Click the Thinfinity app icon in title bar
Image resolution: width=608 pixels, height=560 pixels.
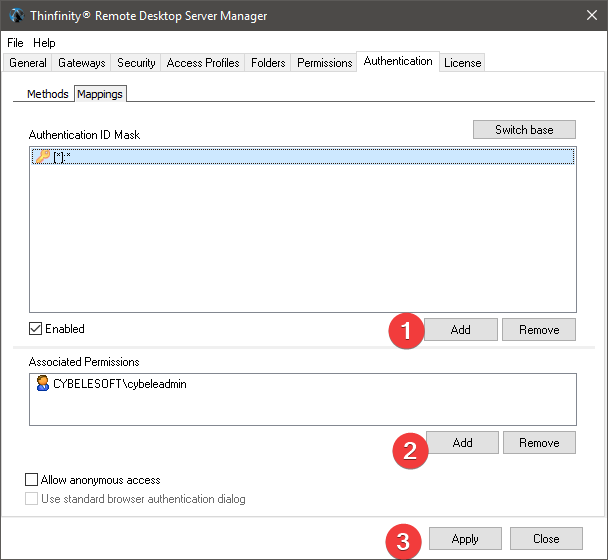15,17
